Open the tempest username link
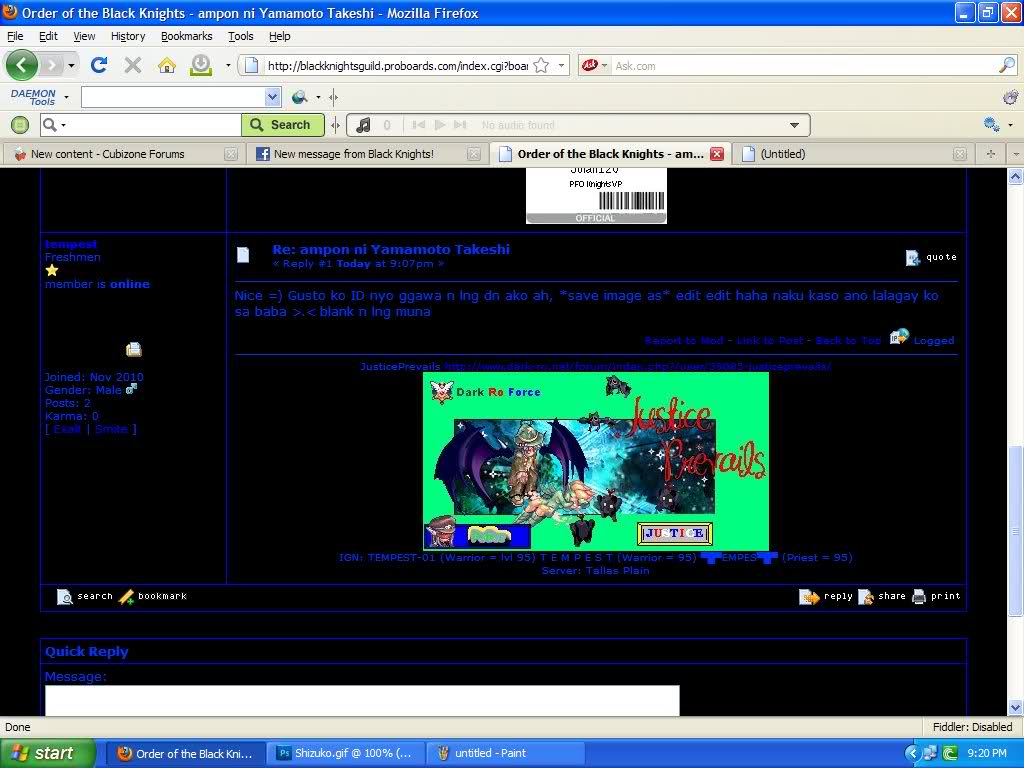1024x768 pixels. click(x=71, y=244)
